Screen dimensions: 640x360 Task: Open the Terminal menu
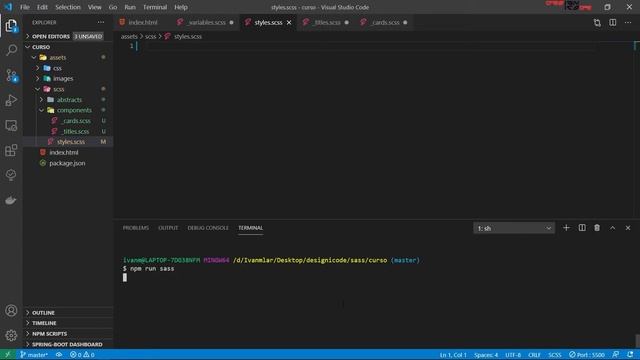[x=155, y=7]
